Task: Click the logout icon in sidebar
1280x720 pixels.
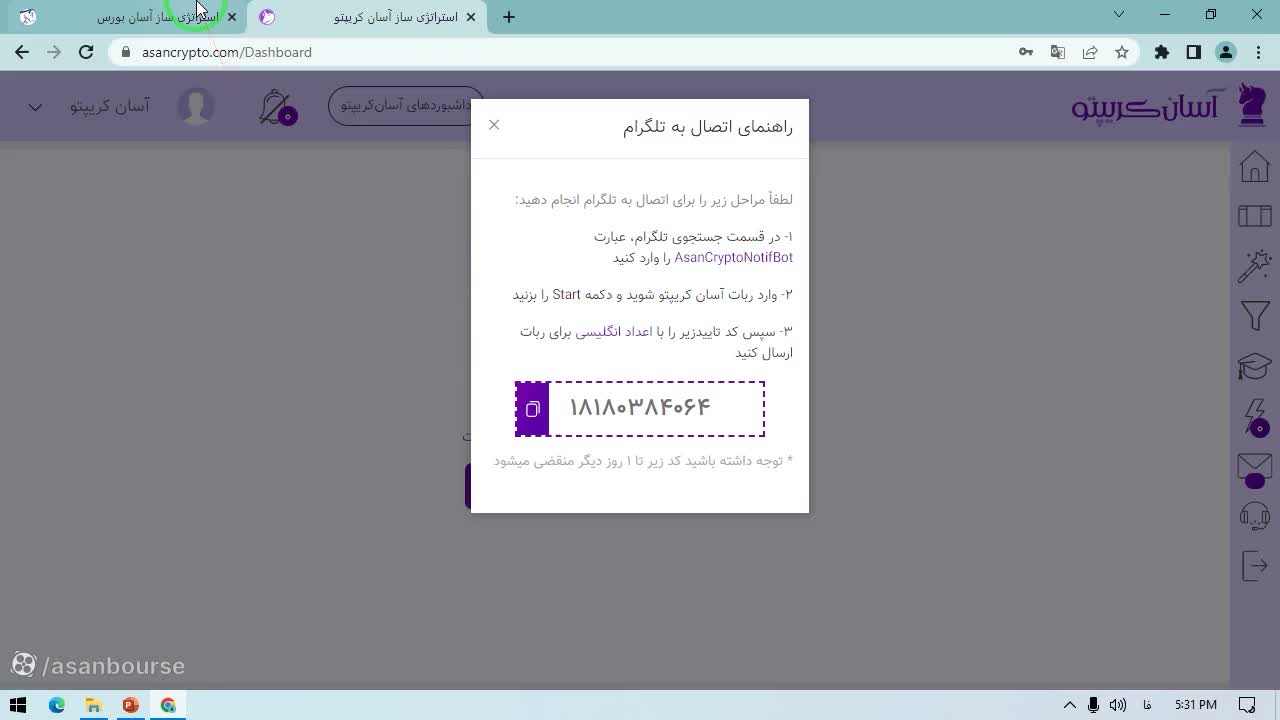Action: 1254,566
